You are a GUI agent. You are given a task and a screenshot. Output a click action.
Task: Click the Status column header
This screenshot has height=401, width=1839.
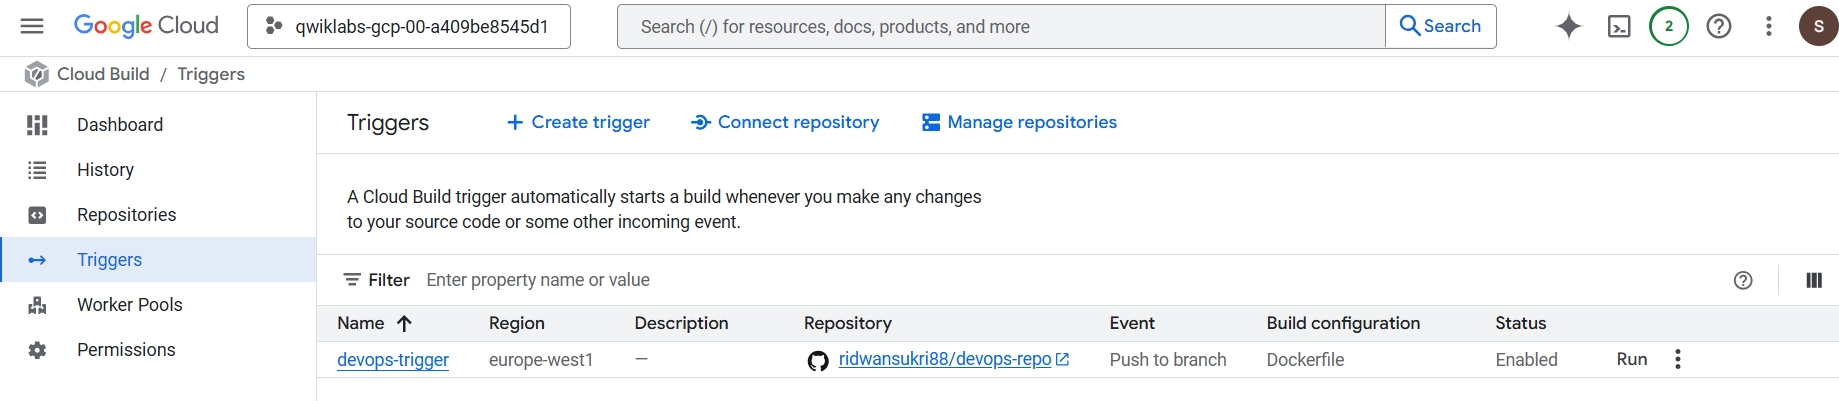point(1520,323)
